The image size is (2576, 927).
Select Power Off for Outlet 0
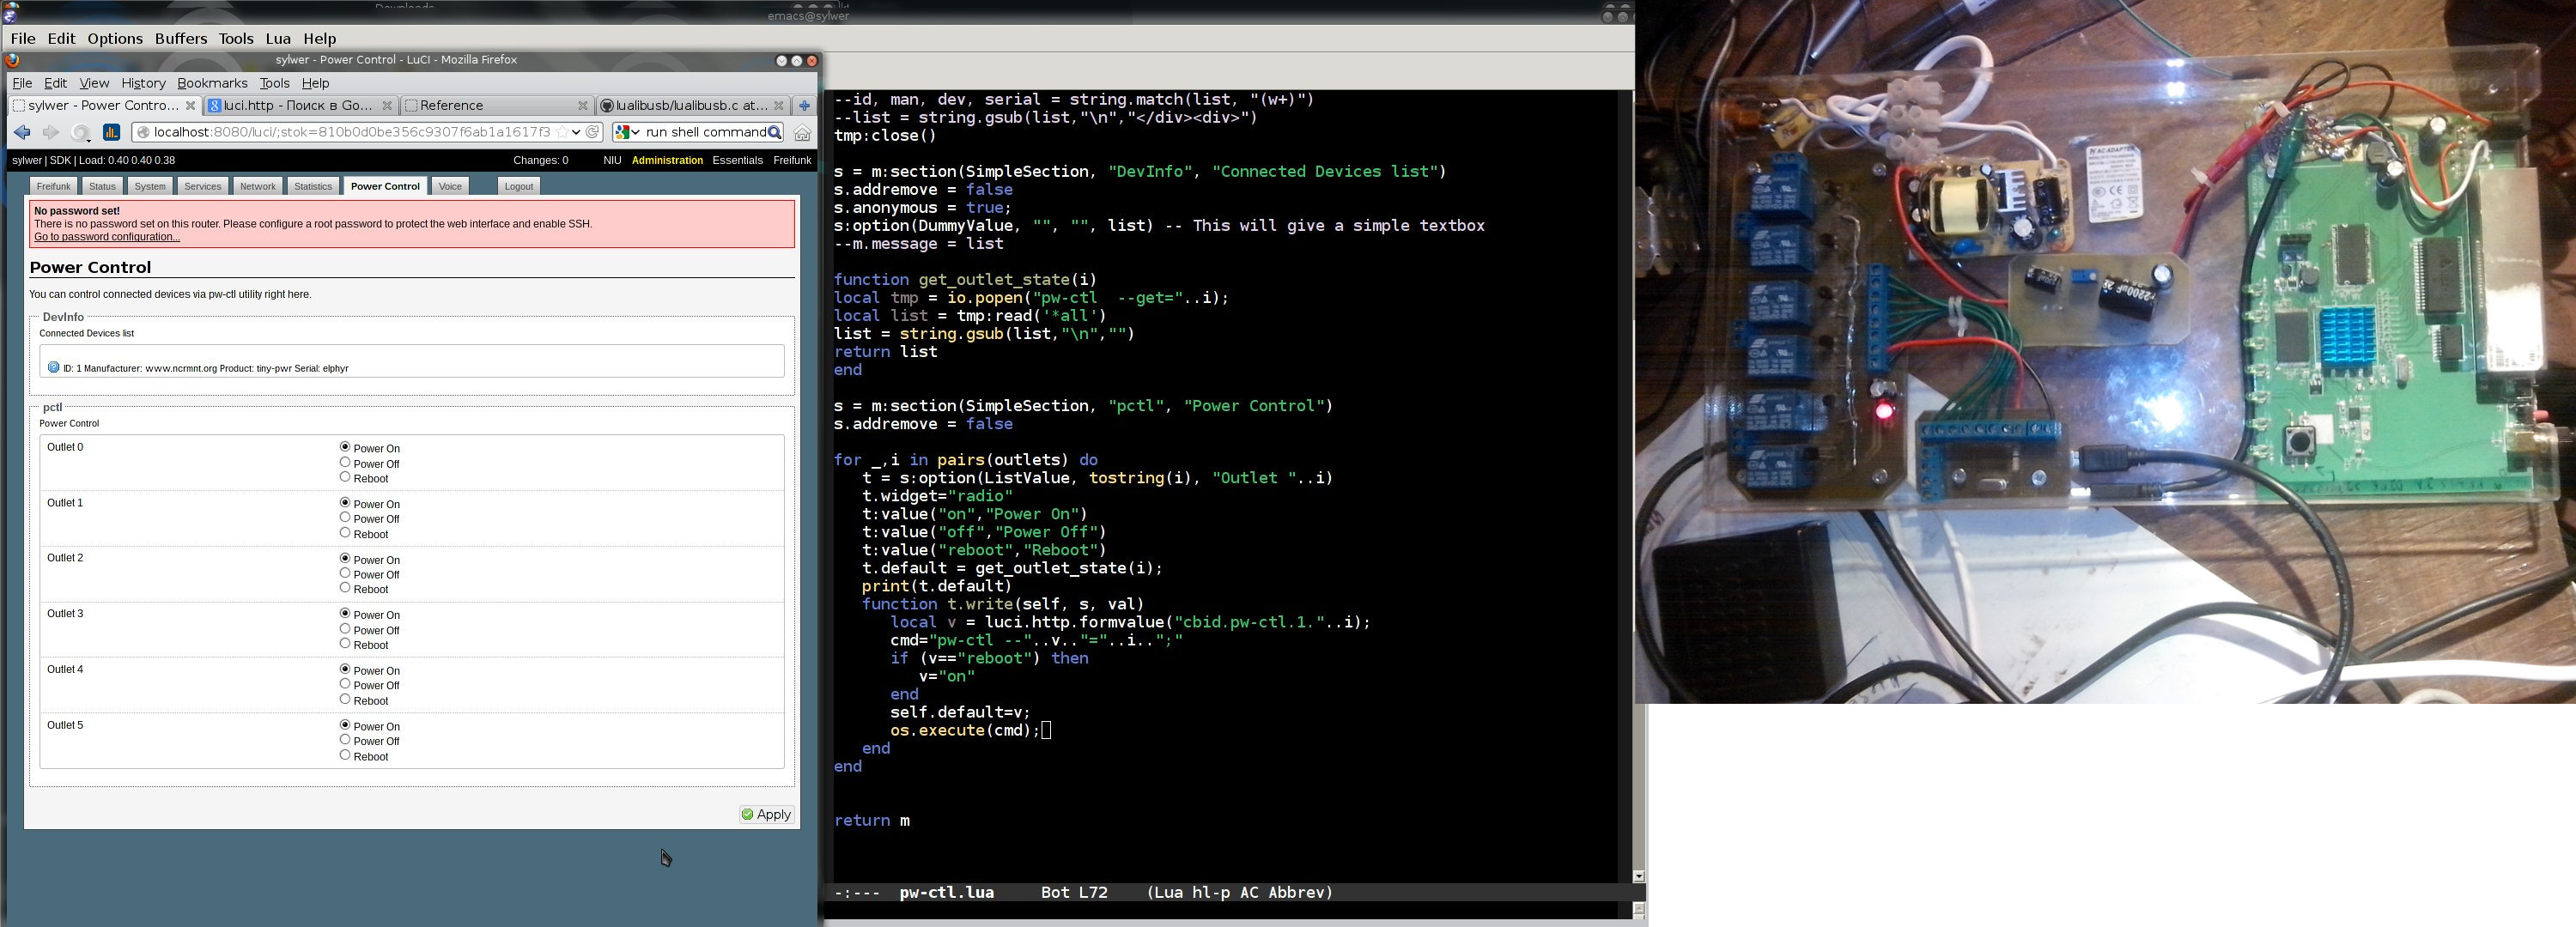click(345, 463)
